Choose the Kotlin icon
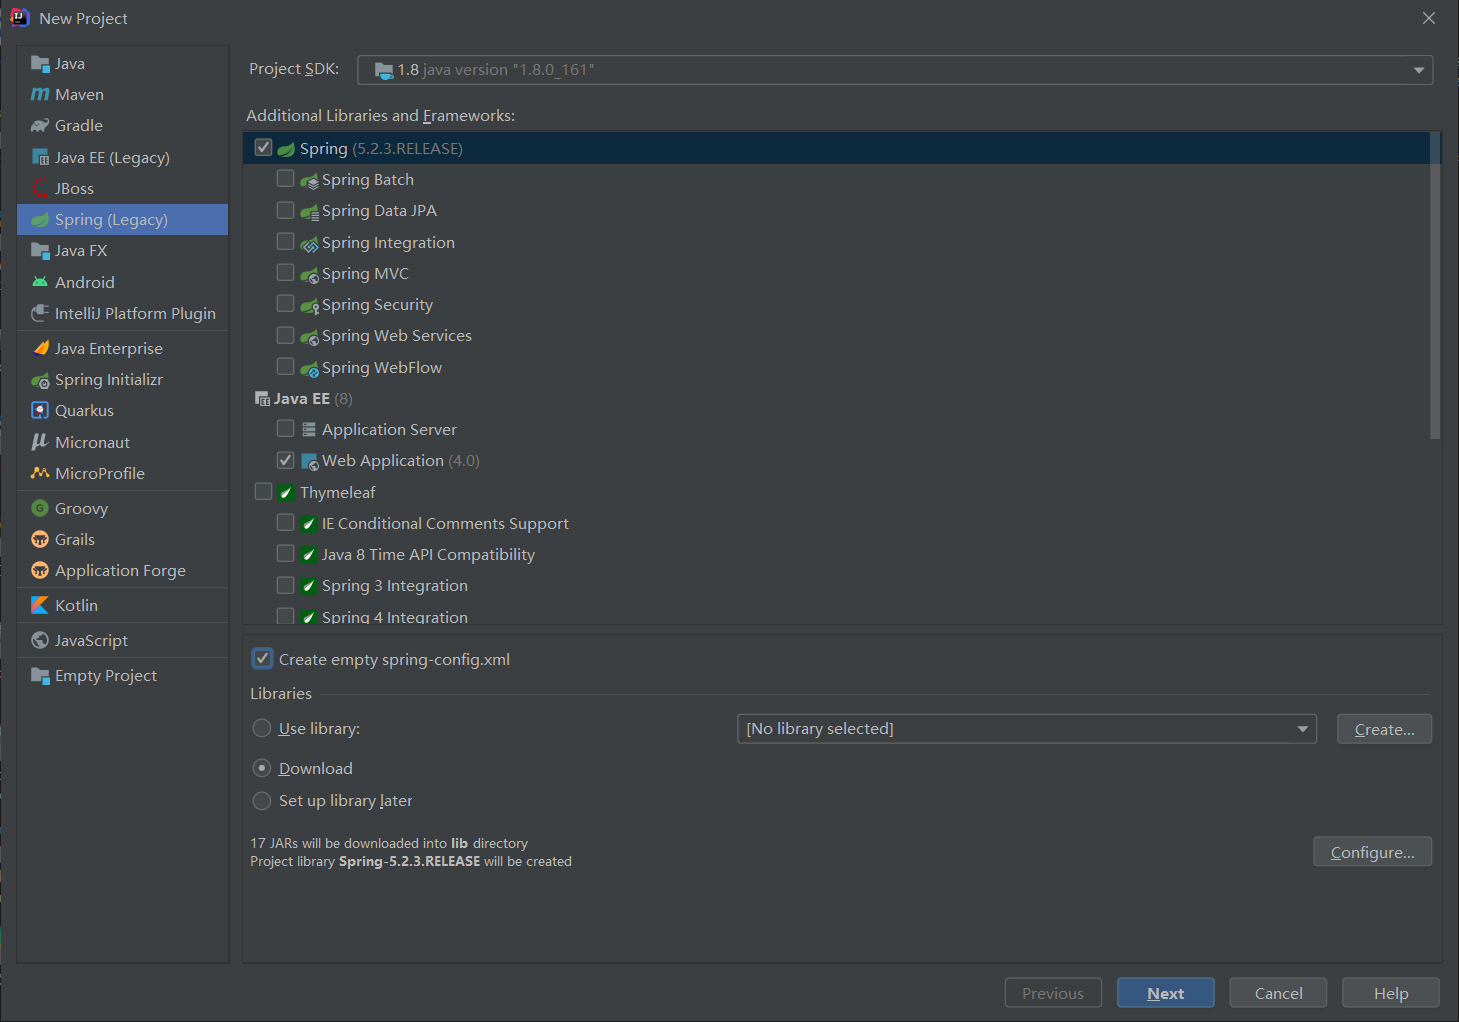Viewport: 1459px width, 1022px height. pyautogui.click(x=40, y=605)
